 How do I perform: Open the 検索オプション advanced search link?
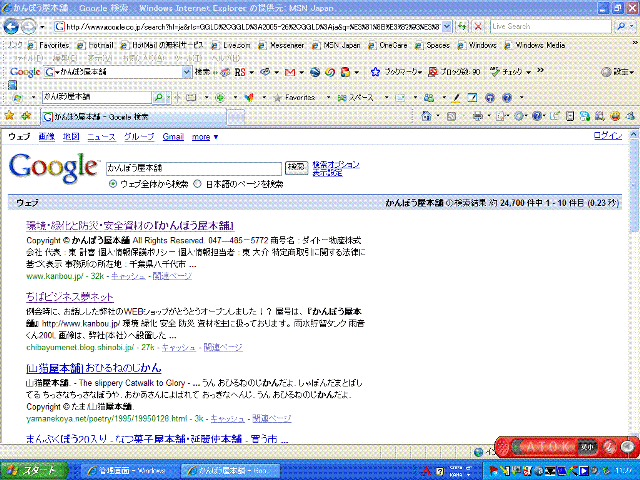pos(336,164)
